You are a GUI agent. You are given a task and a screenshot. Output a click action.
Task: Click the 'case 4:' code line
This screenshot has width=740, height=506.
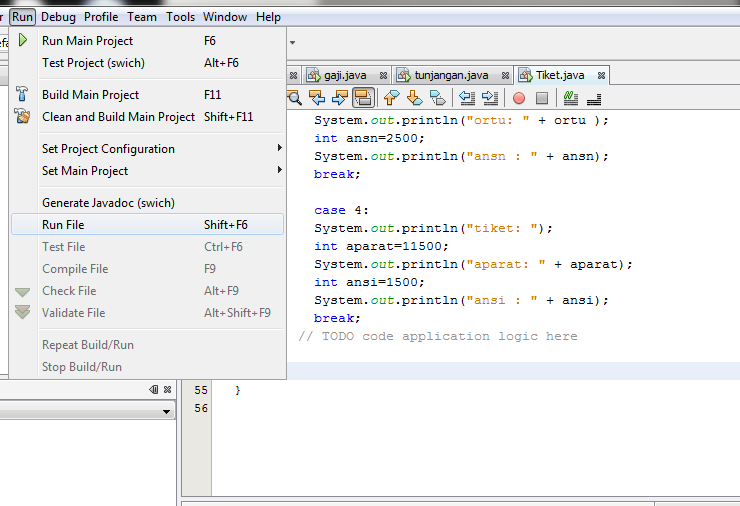(x=341, y=210)
